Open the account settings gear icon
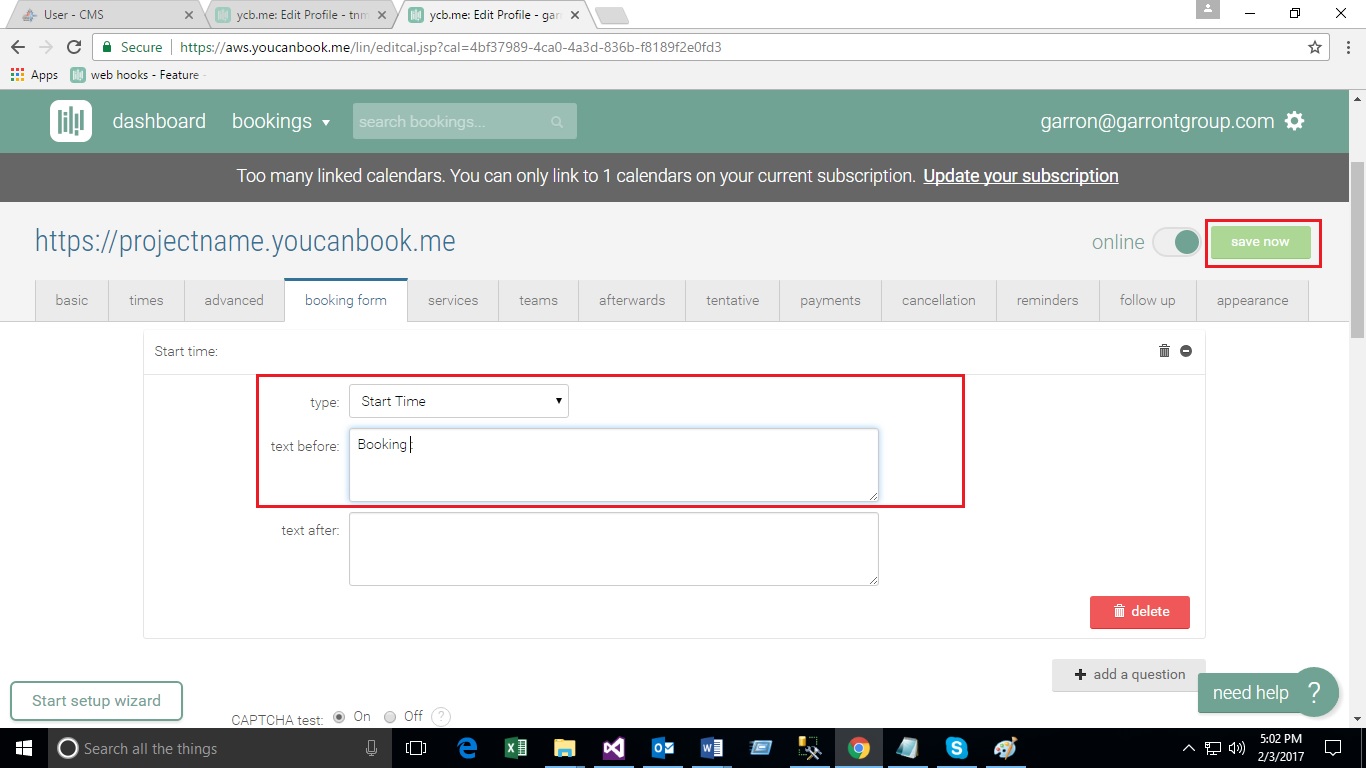Viewport: 1366px width, 768px height. point(1295,121)
